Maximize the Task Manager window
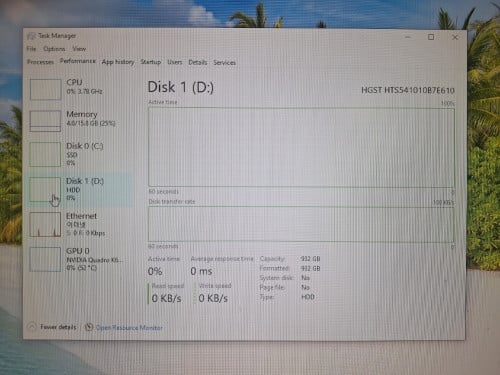Viewport: 500px width, 375px height. tap(431, 37)
